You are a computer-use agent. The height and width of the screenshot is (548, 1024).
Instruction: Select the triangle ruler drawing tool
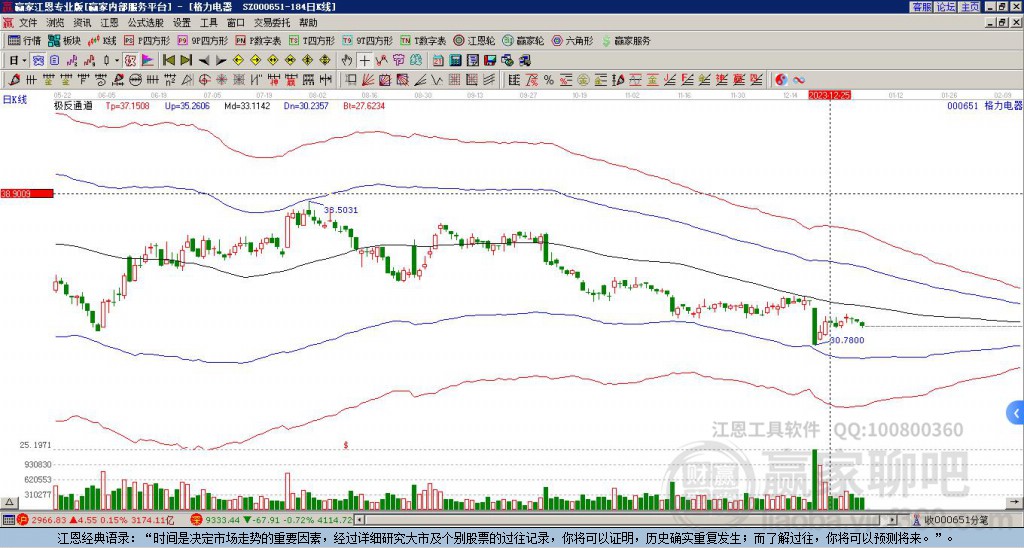(x=187, y=80)
